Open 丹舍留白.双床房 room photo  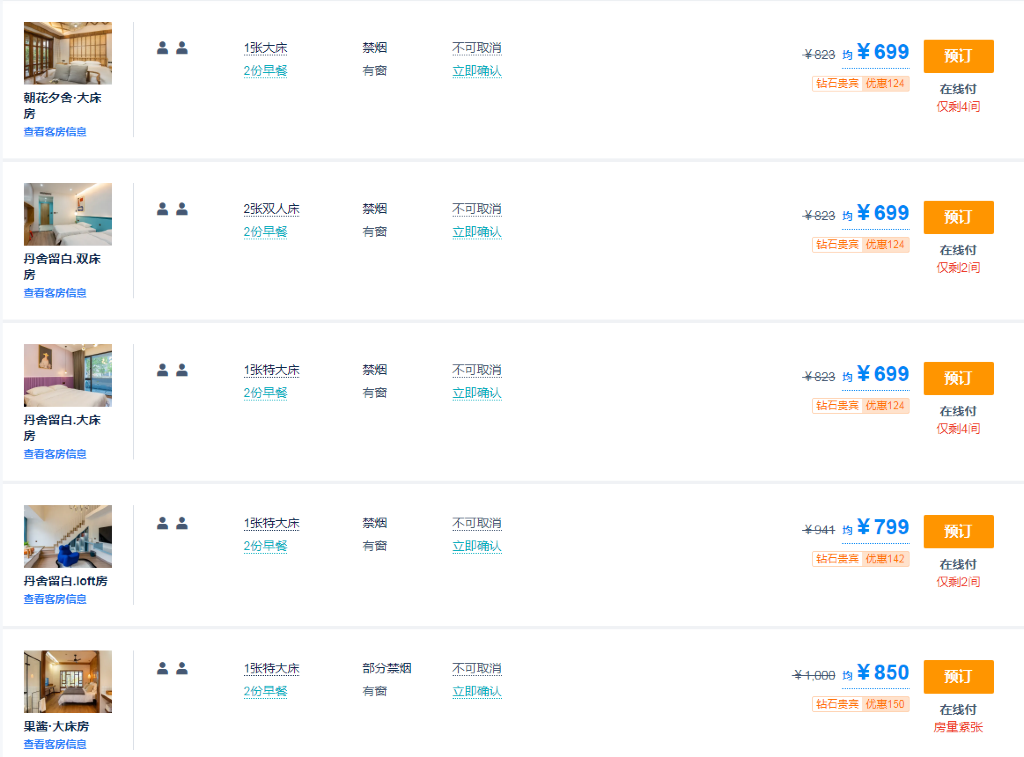point(68,214)
